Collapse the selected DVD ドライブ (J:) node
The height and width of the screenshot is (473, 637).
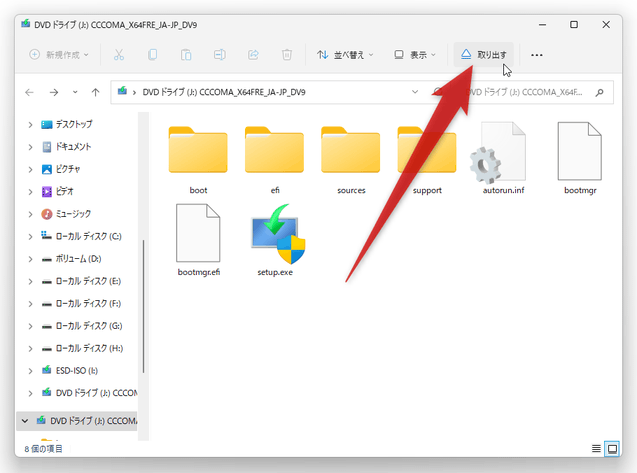25,421
